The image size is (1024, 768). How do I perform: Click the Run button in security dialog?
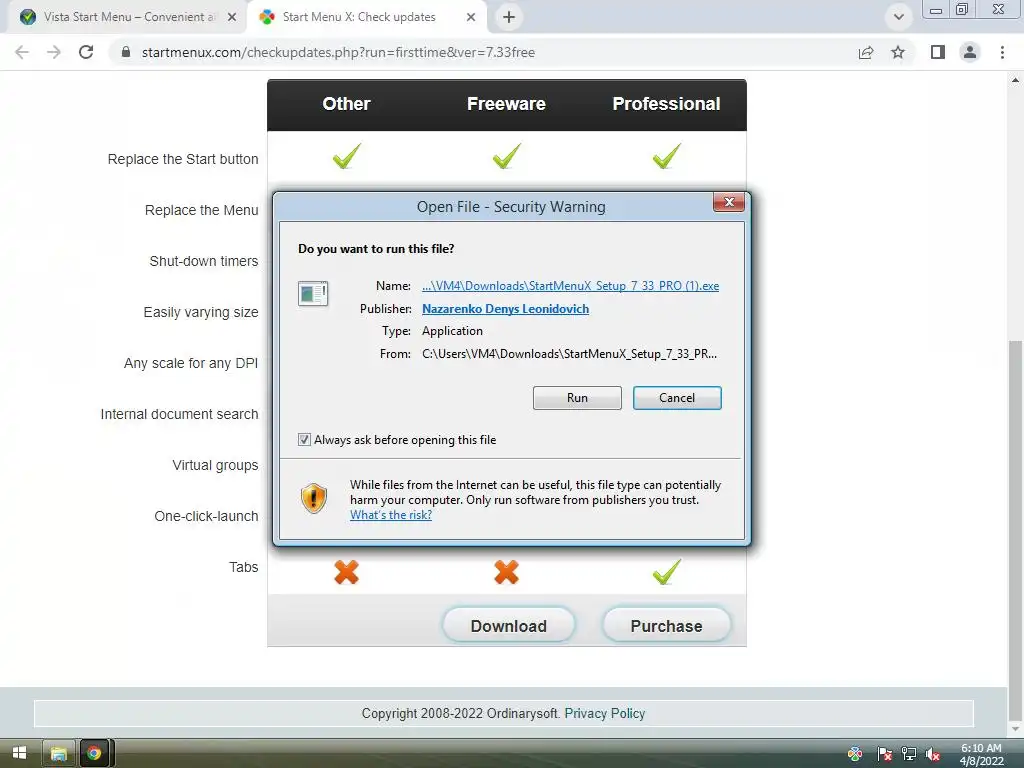pos(577,398)
